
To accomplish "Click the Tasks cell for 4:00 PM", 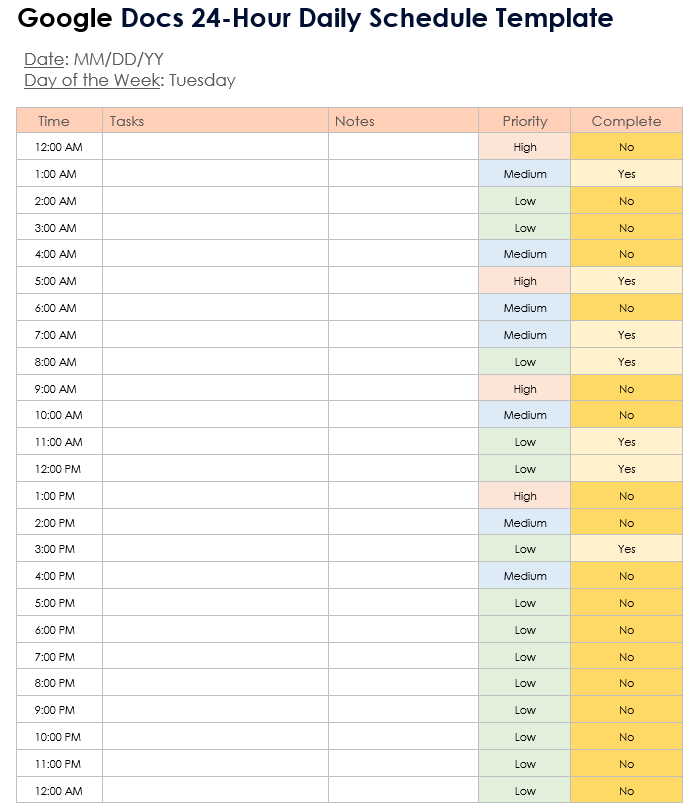I will [215, 576].
